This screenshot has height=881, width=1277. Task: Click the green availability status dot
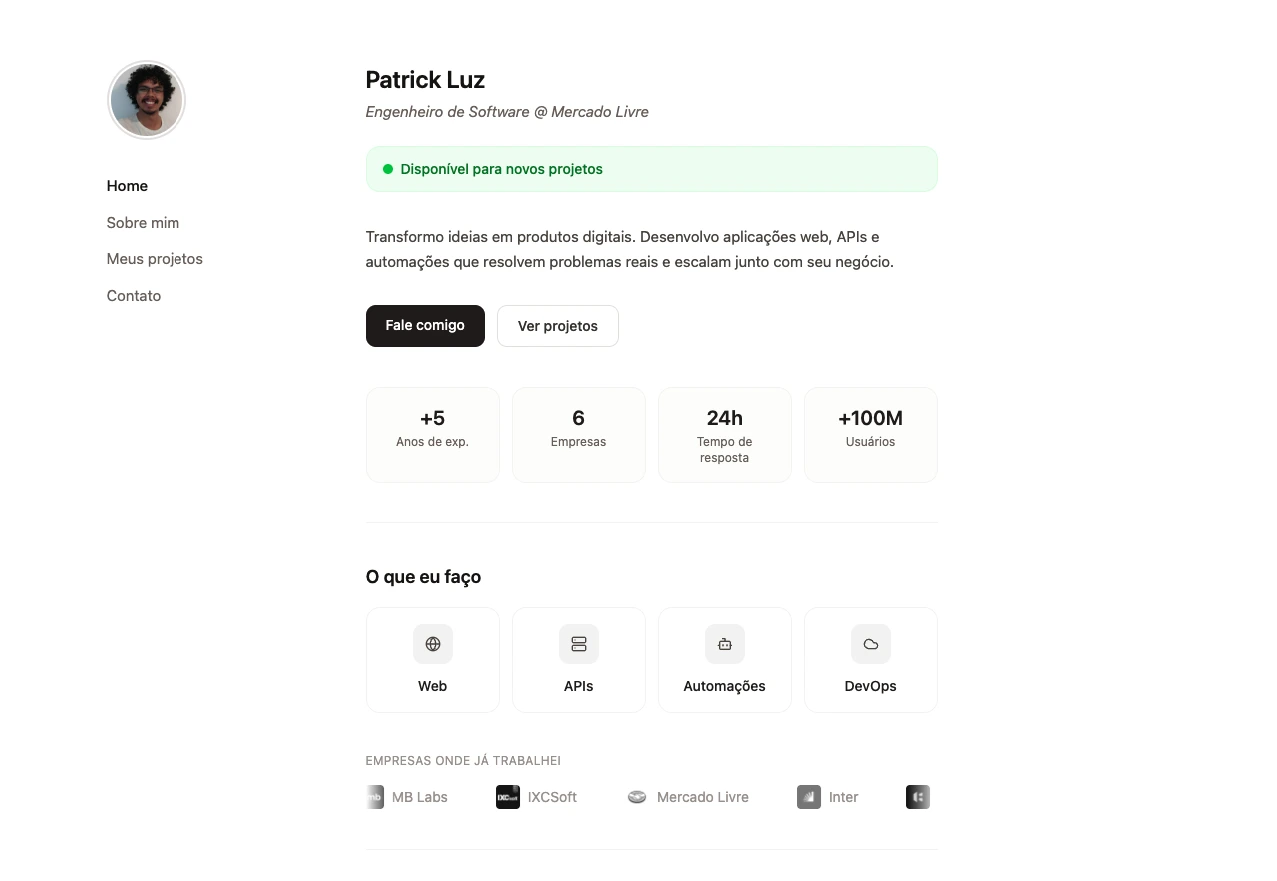point(387,169)
